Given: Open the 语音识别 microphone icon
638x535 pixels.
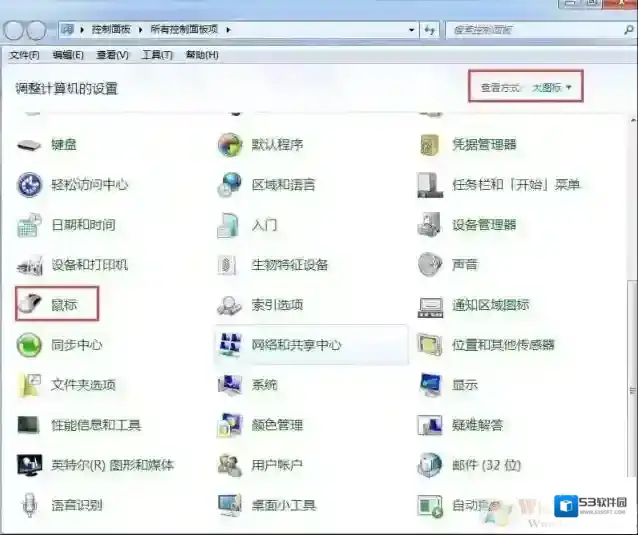Looking at the screenshot, I should click(30, 505).
